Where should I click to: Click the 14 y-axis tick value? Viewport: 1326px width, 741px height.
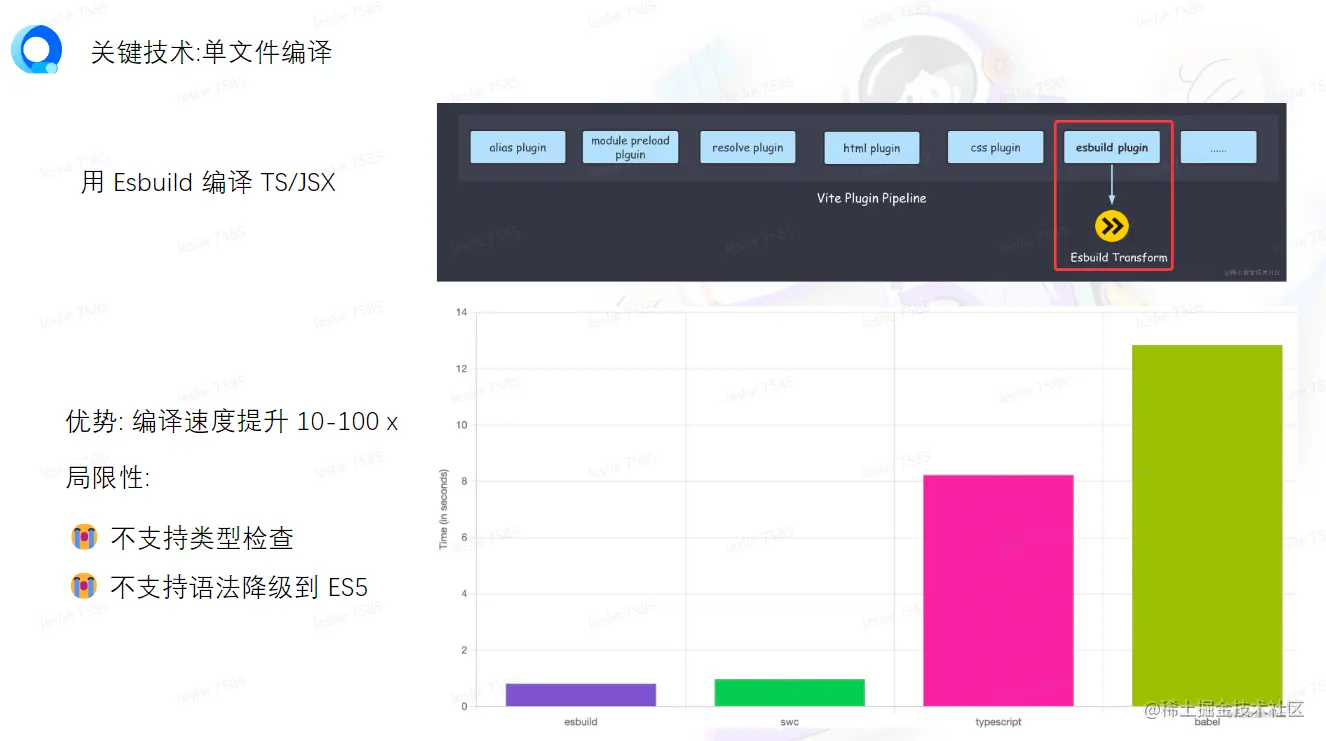(461, 312)
